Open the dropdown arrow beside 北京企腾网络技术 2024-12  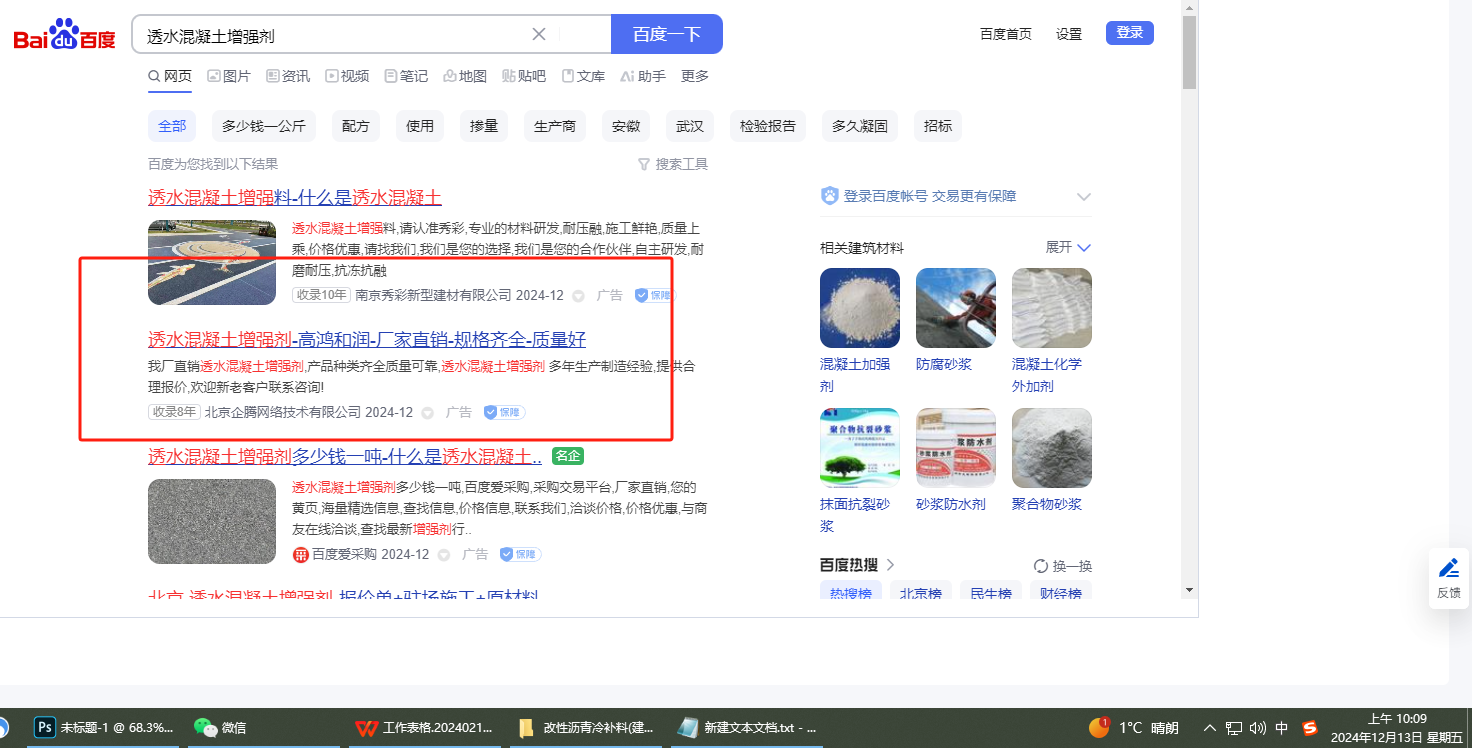(x=427, y=413)
